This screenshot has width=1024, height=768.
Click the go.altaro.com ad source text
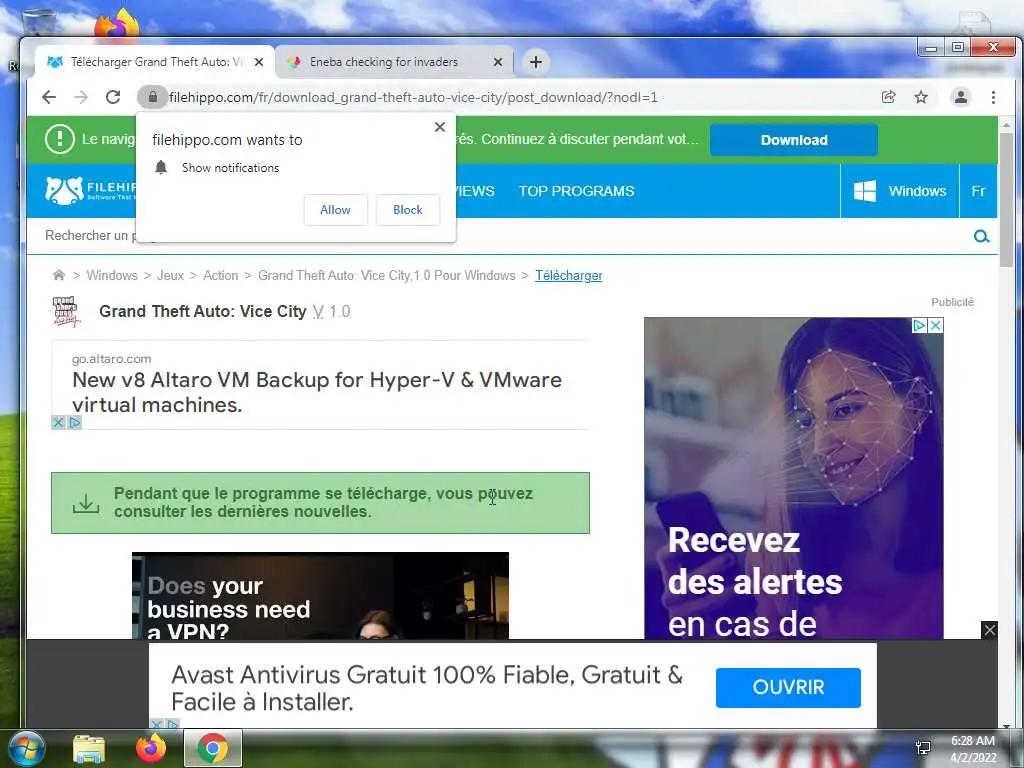(x=111, y=359)
